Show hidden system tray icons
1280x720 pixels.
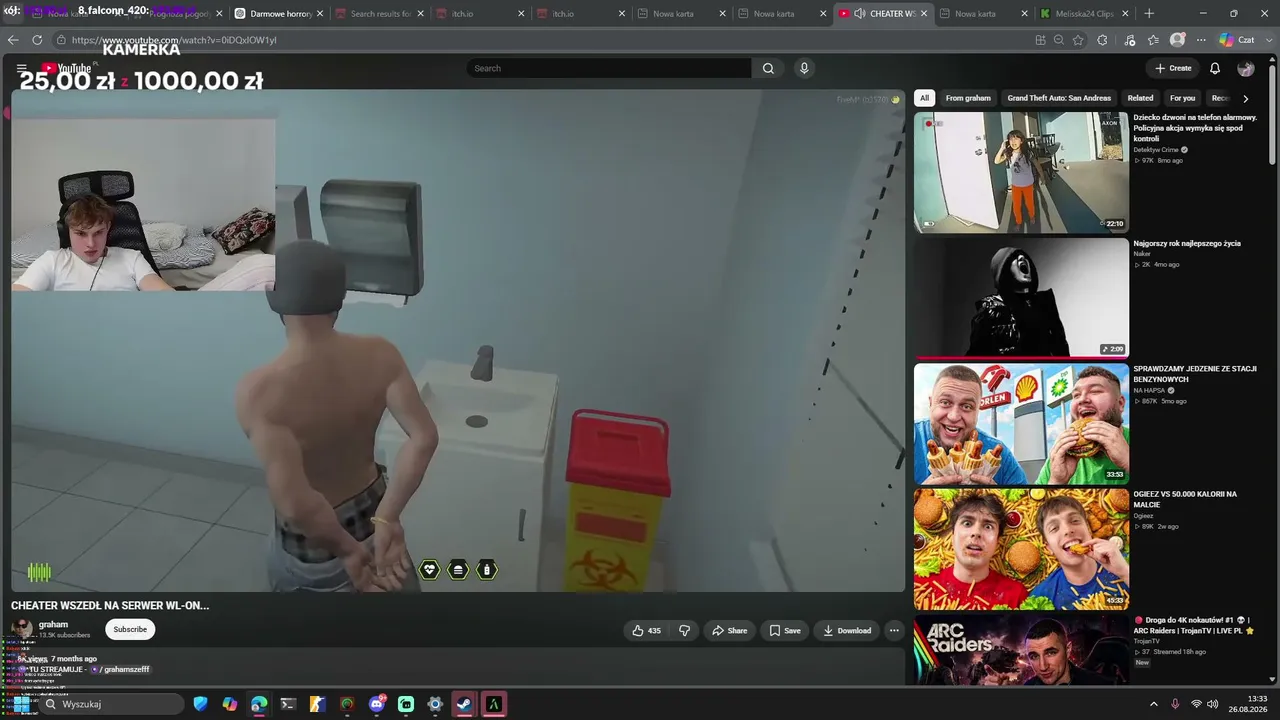pyautogui.click(x=1153, y=704)
